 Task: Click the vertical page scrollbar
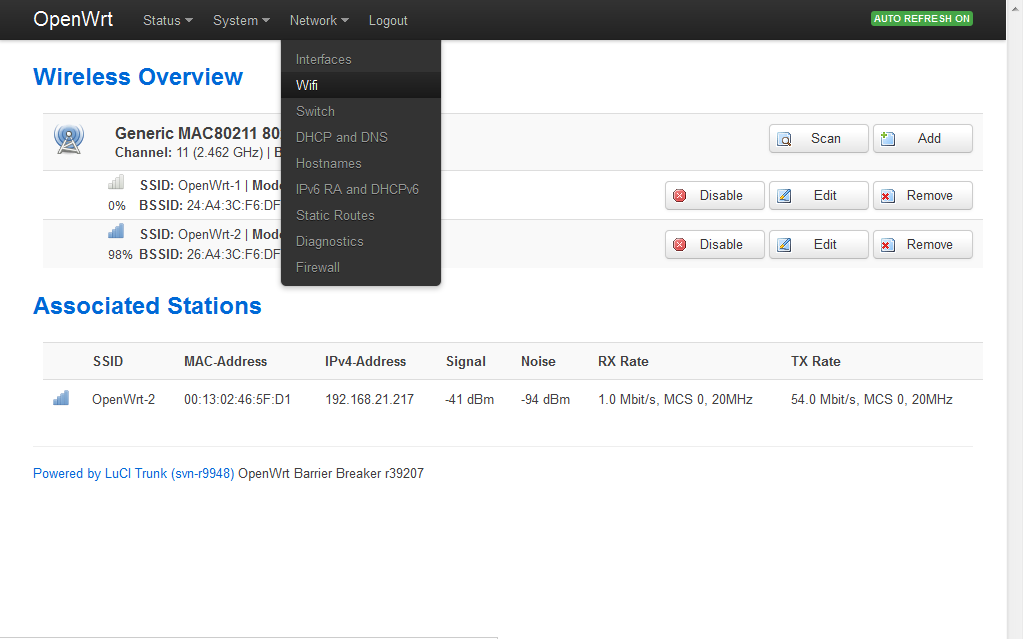pos(1015,319)
